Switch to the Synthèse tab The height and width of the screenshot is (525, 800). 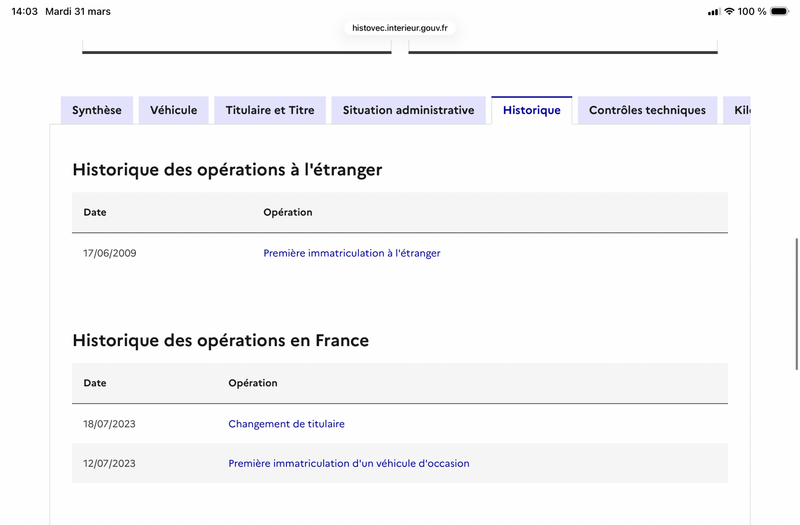97,110
